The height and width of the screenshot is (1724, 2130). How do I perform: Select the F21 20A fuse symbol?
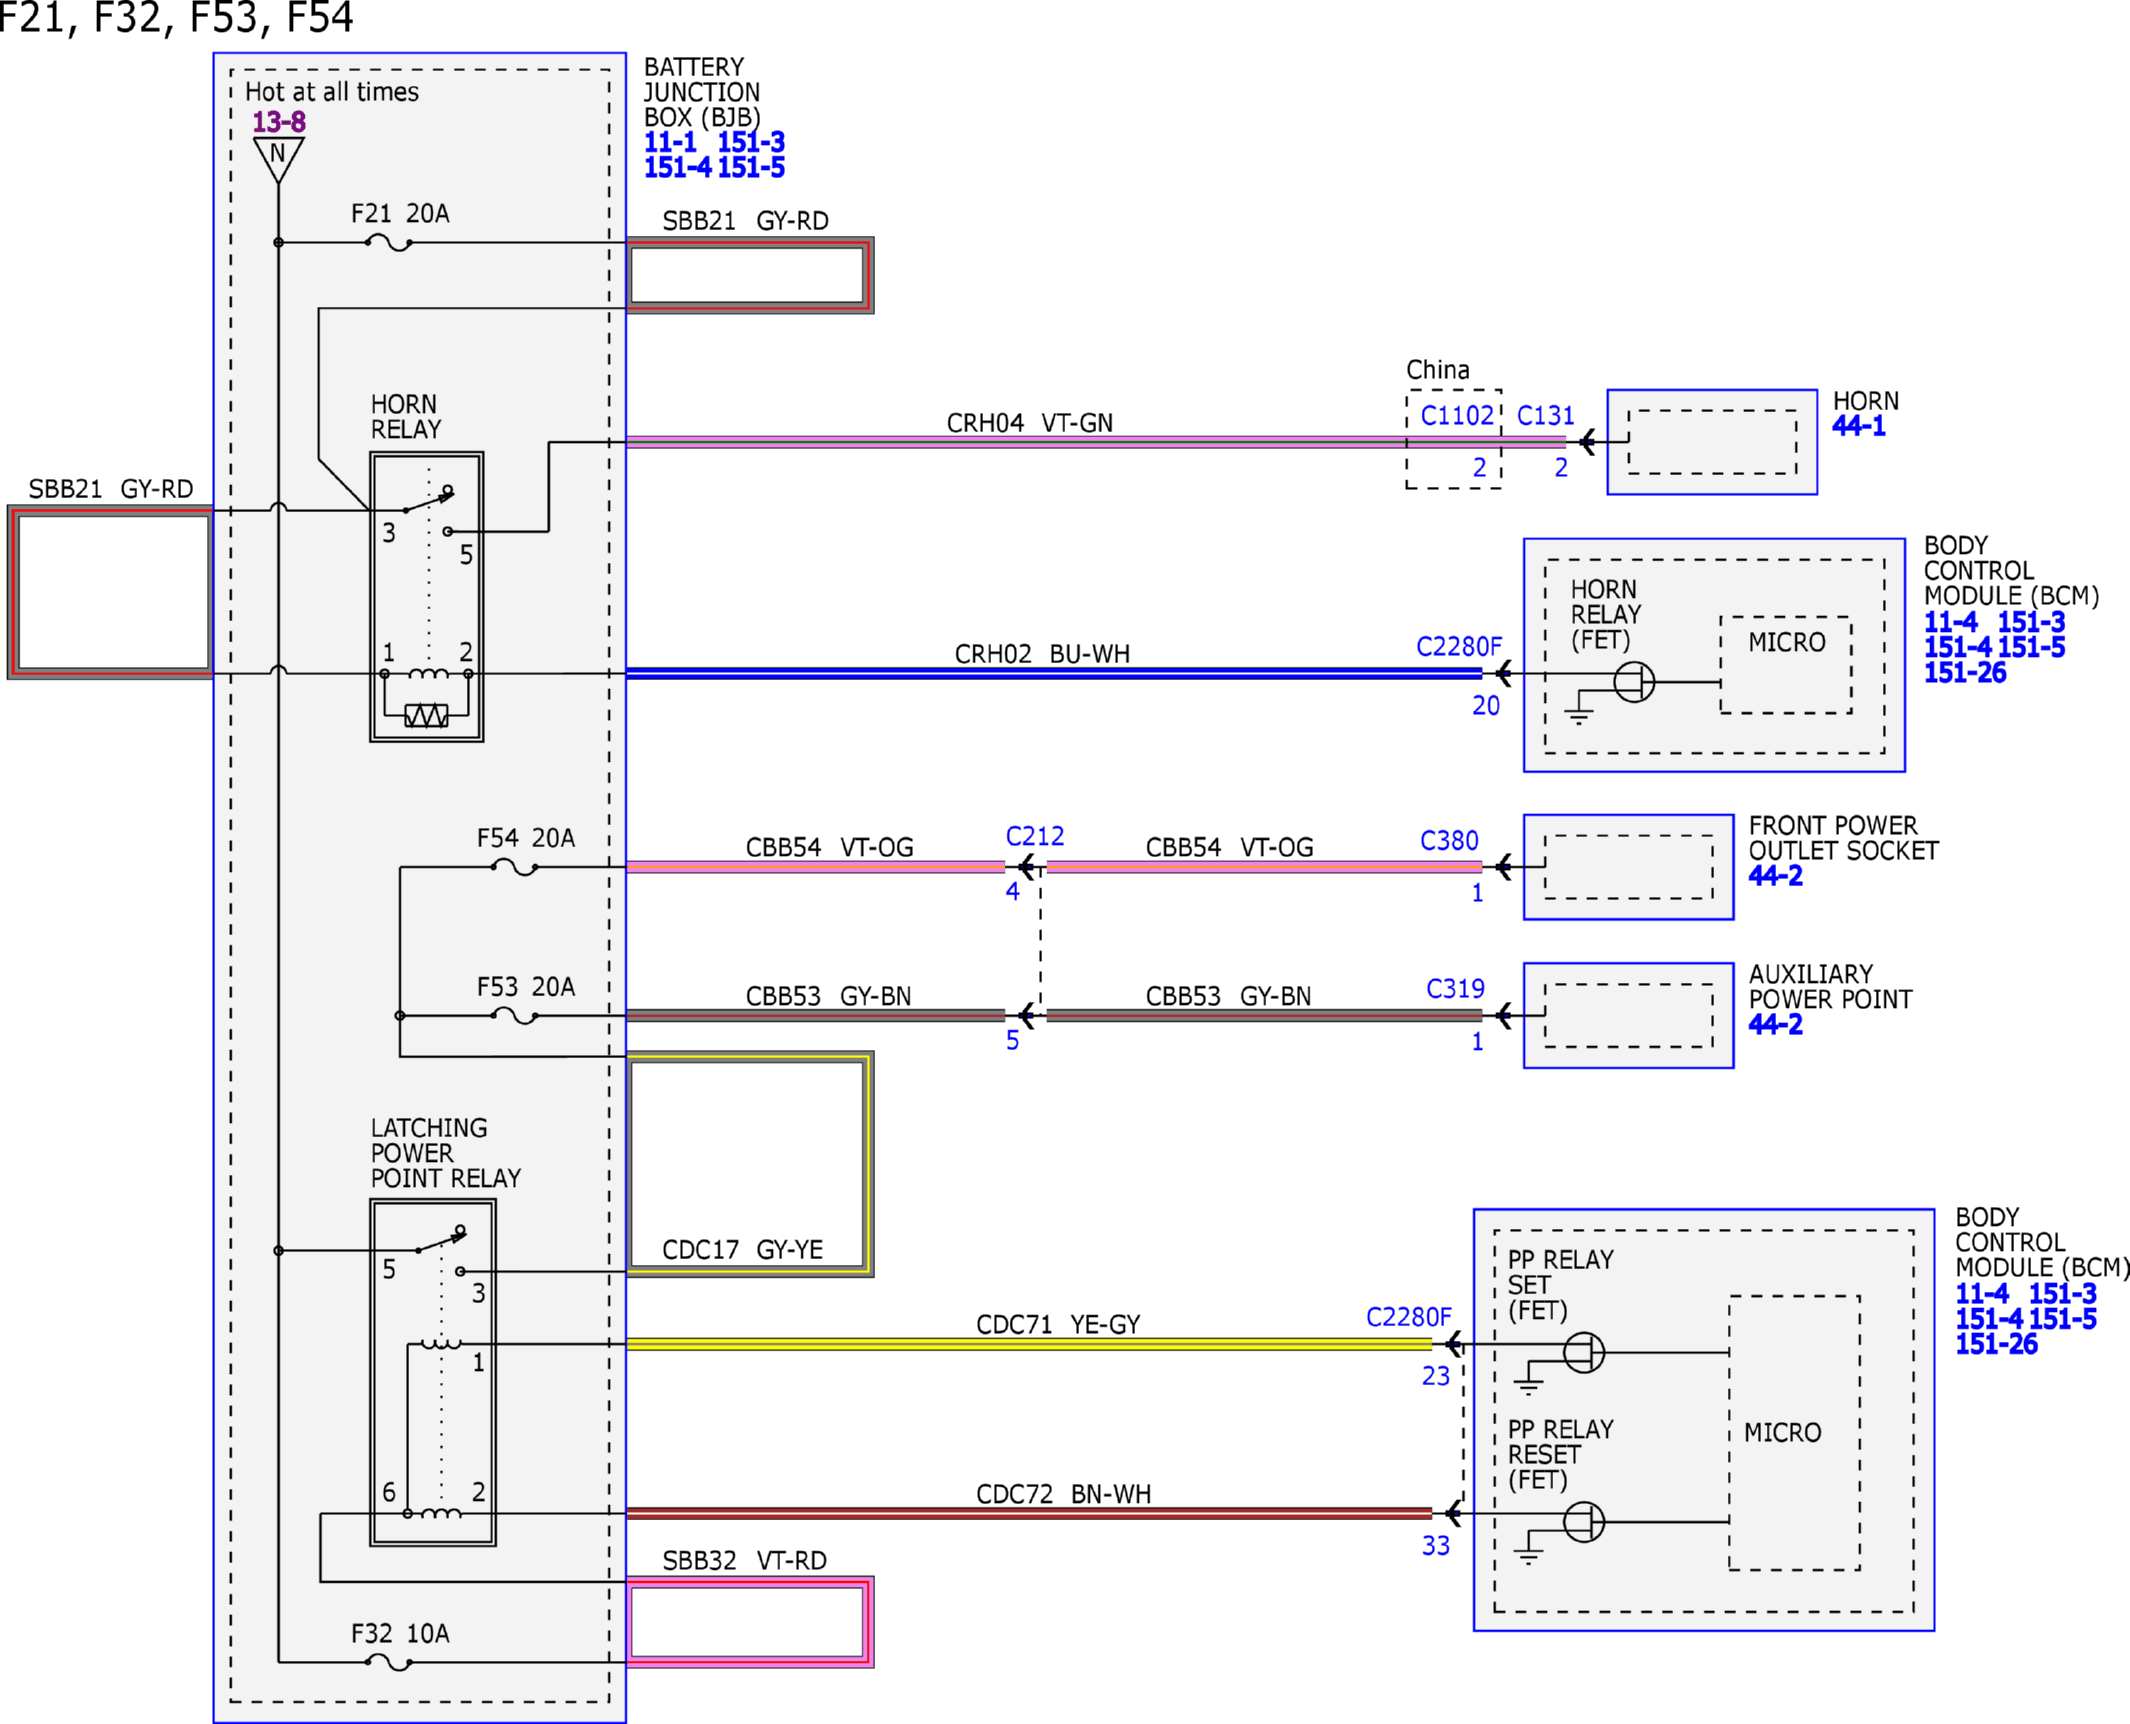[x=389, y=243]
